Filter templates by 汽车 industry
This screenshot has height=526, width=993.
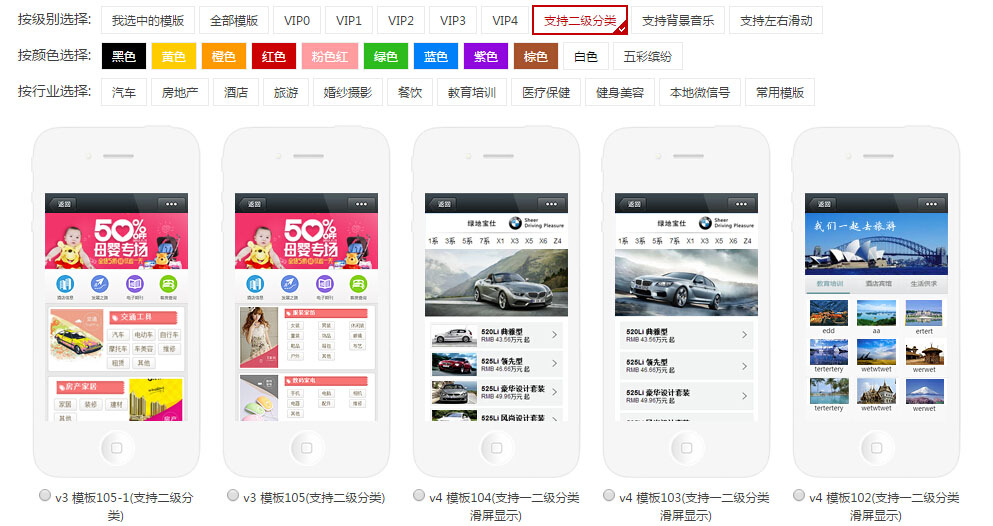click(124, 93)
